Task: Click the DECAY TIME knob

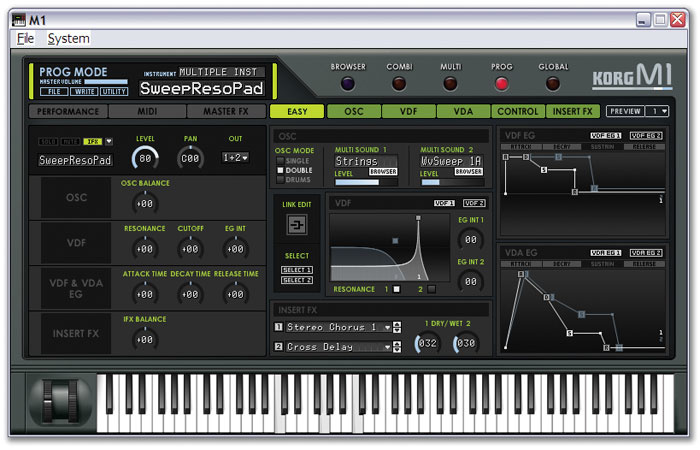Action: point(190,294)
